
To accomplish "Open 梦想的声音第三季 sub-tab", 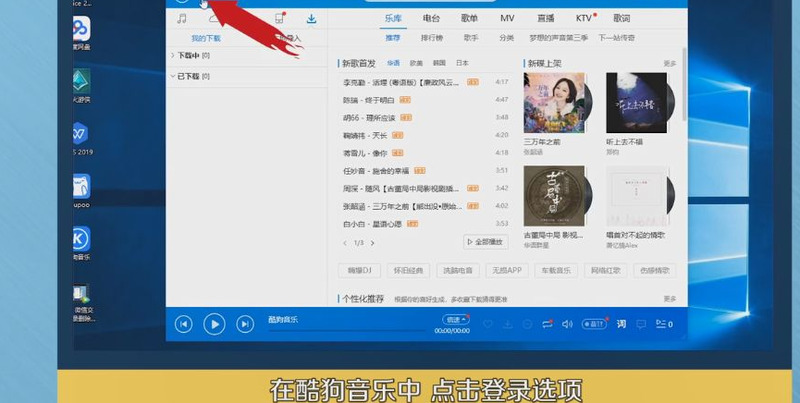I will [559, 38].
